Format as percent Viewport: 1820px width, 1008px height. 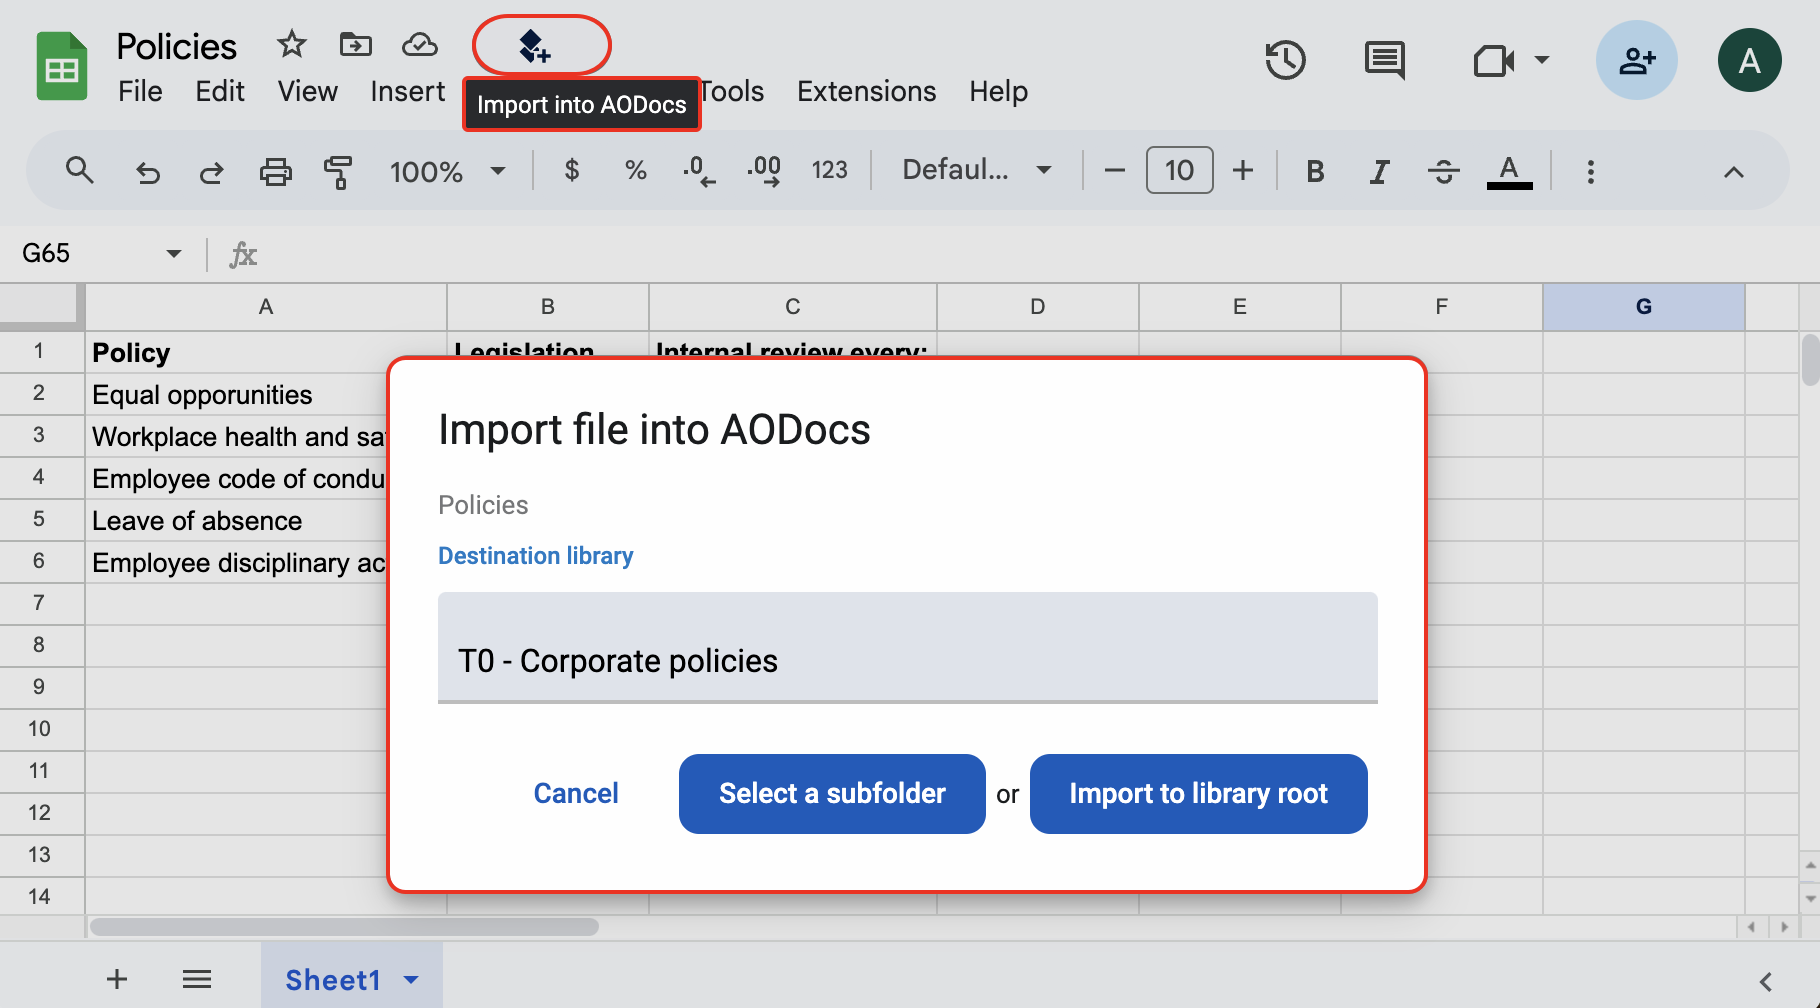[635, 171]
